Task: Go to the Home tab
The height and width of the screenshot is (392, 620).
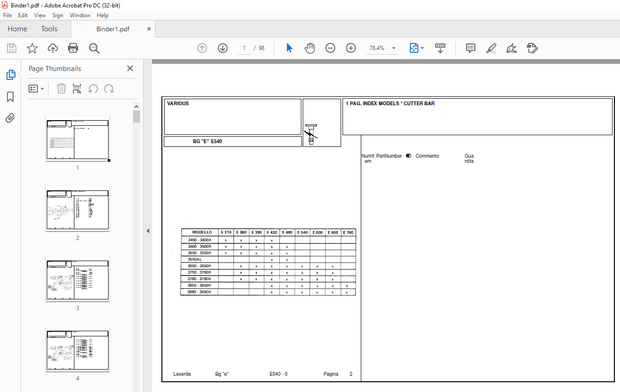Action: point(17,29)
